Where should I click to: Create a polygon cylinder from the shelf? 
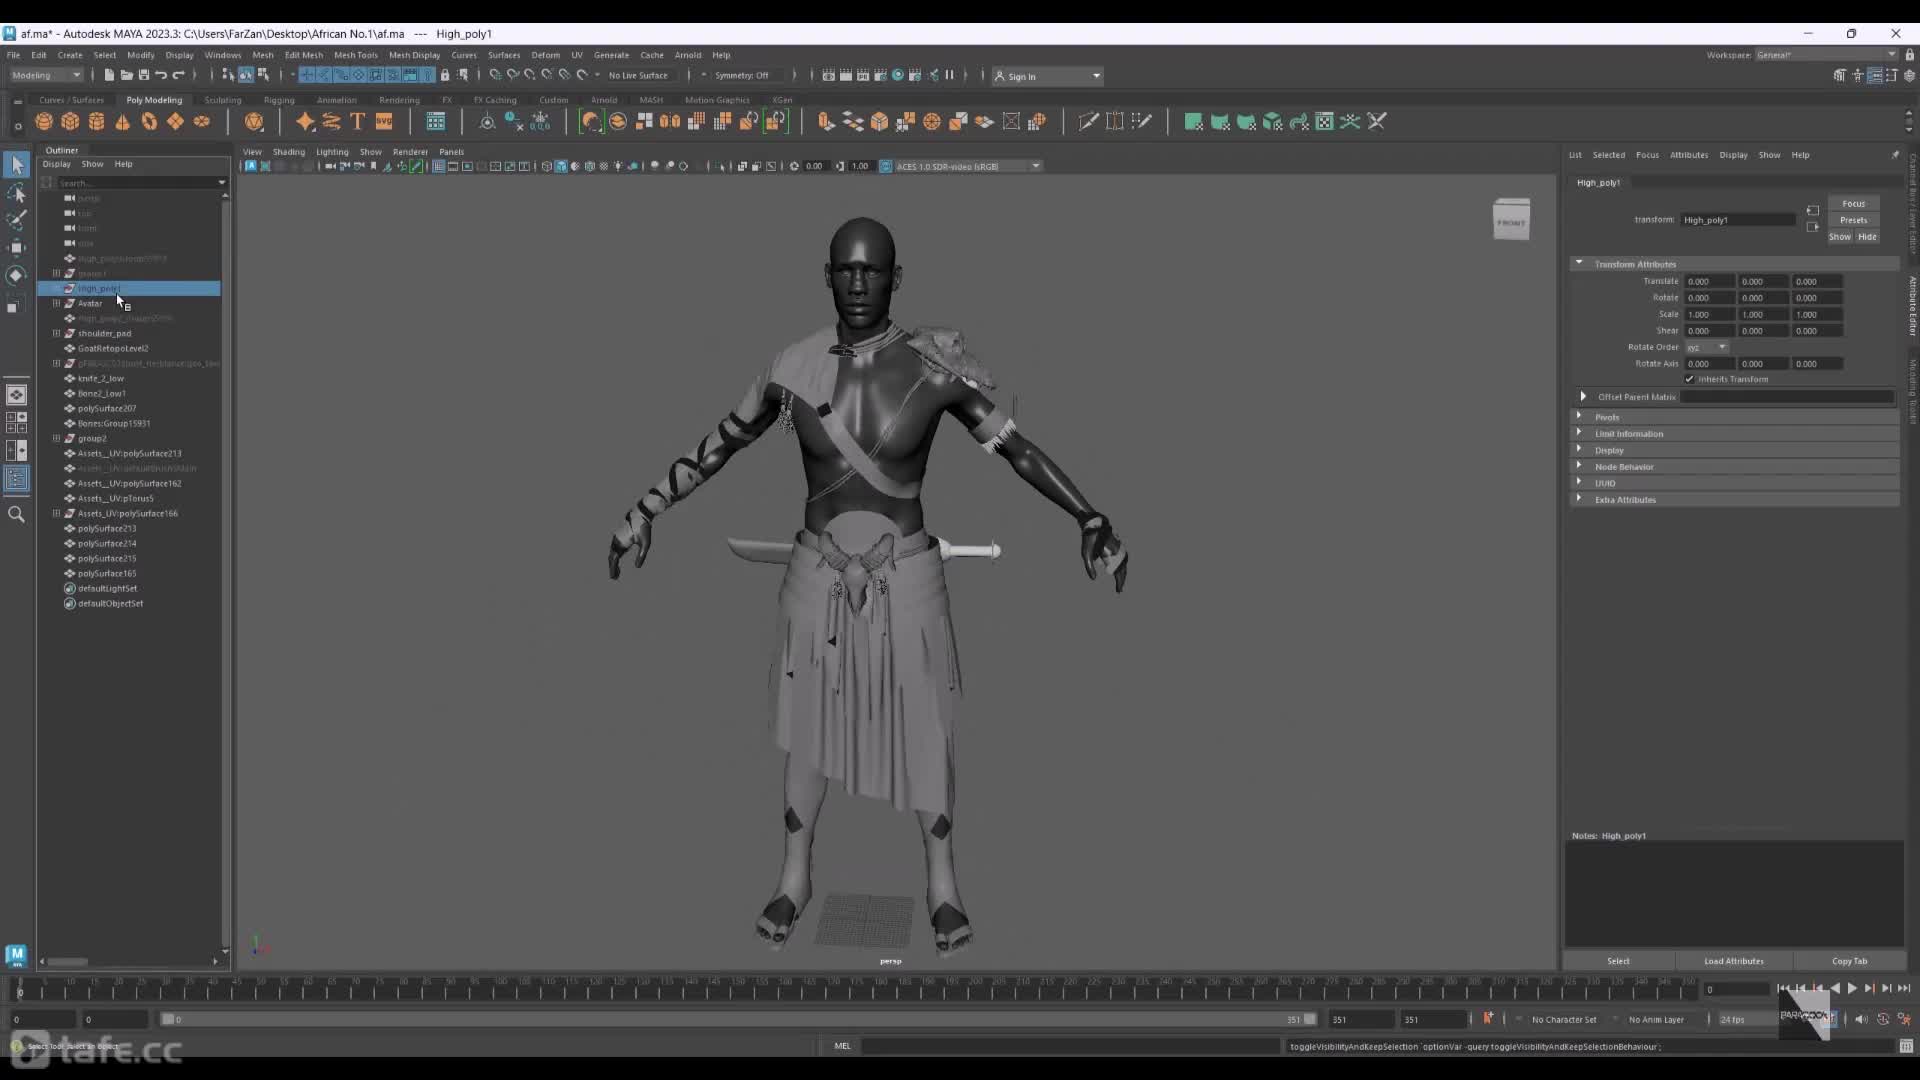tap(97, 121)
